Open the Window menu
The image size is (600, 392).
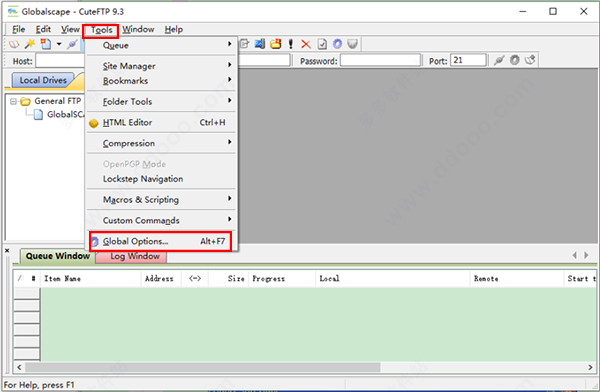coord(138,29)
